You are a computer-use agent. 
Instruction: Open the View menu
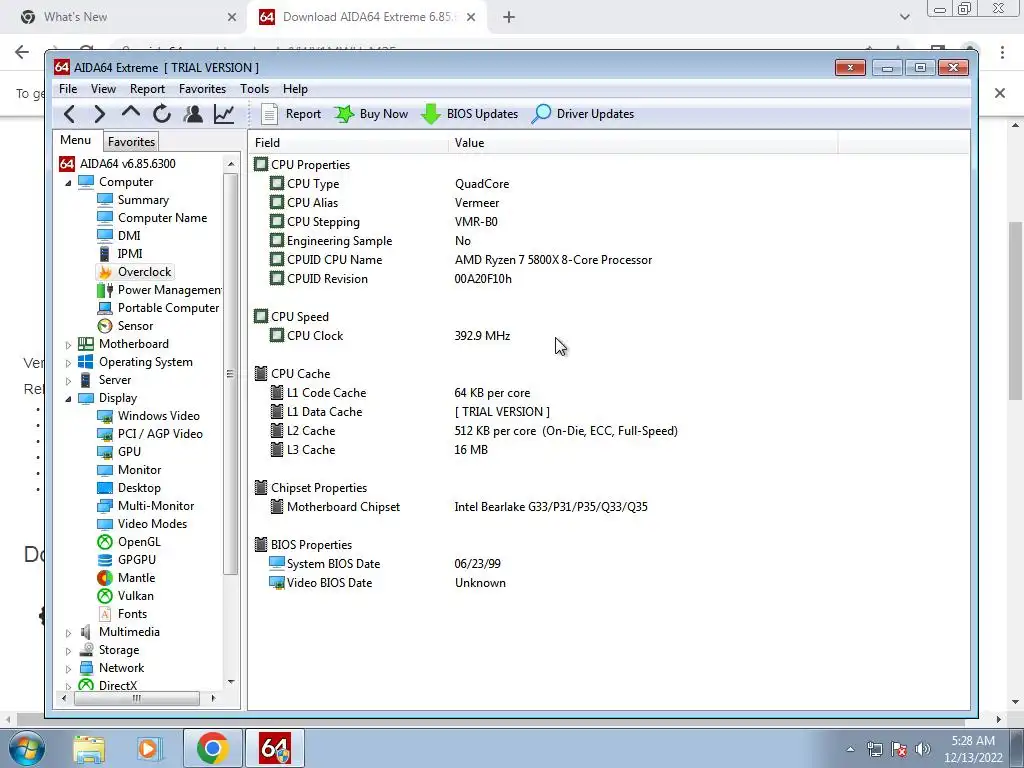[103, 89]
